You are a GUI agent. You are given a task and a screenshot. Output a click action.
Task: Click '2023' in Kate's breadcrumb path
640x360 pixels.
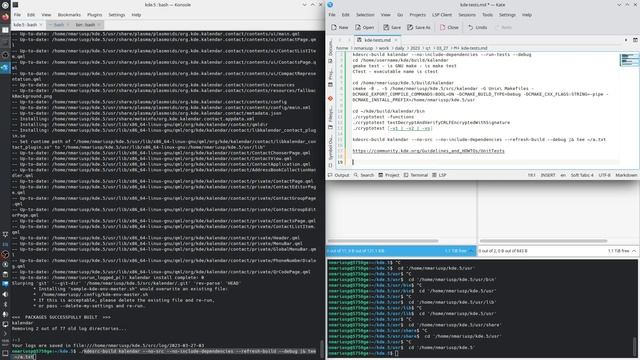coord(415,48)
